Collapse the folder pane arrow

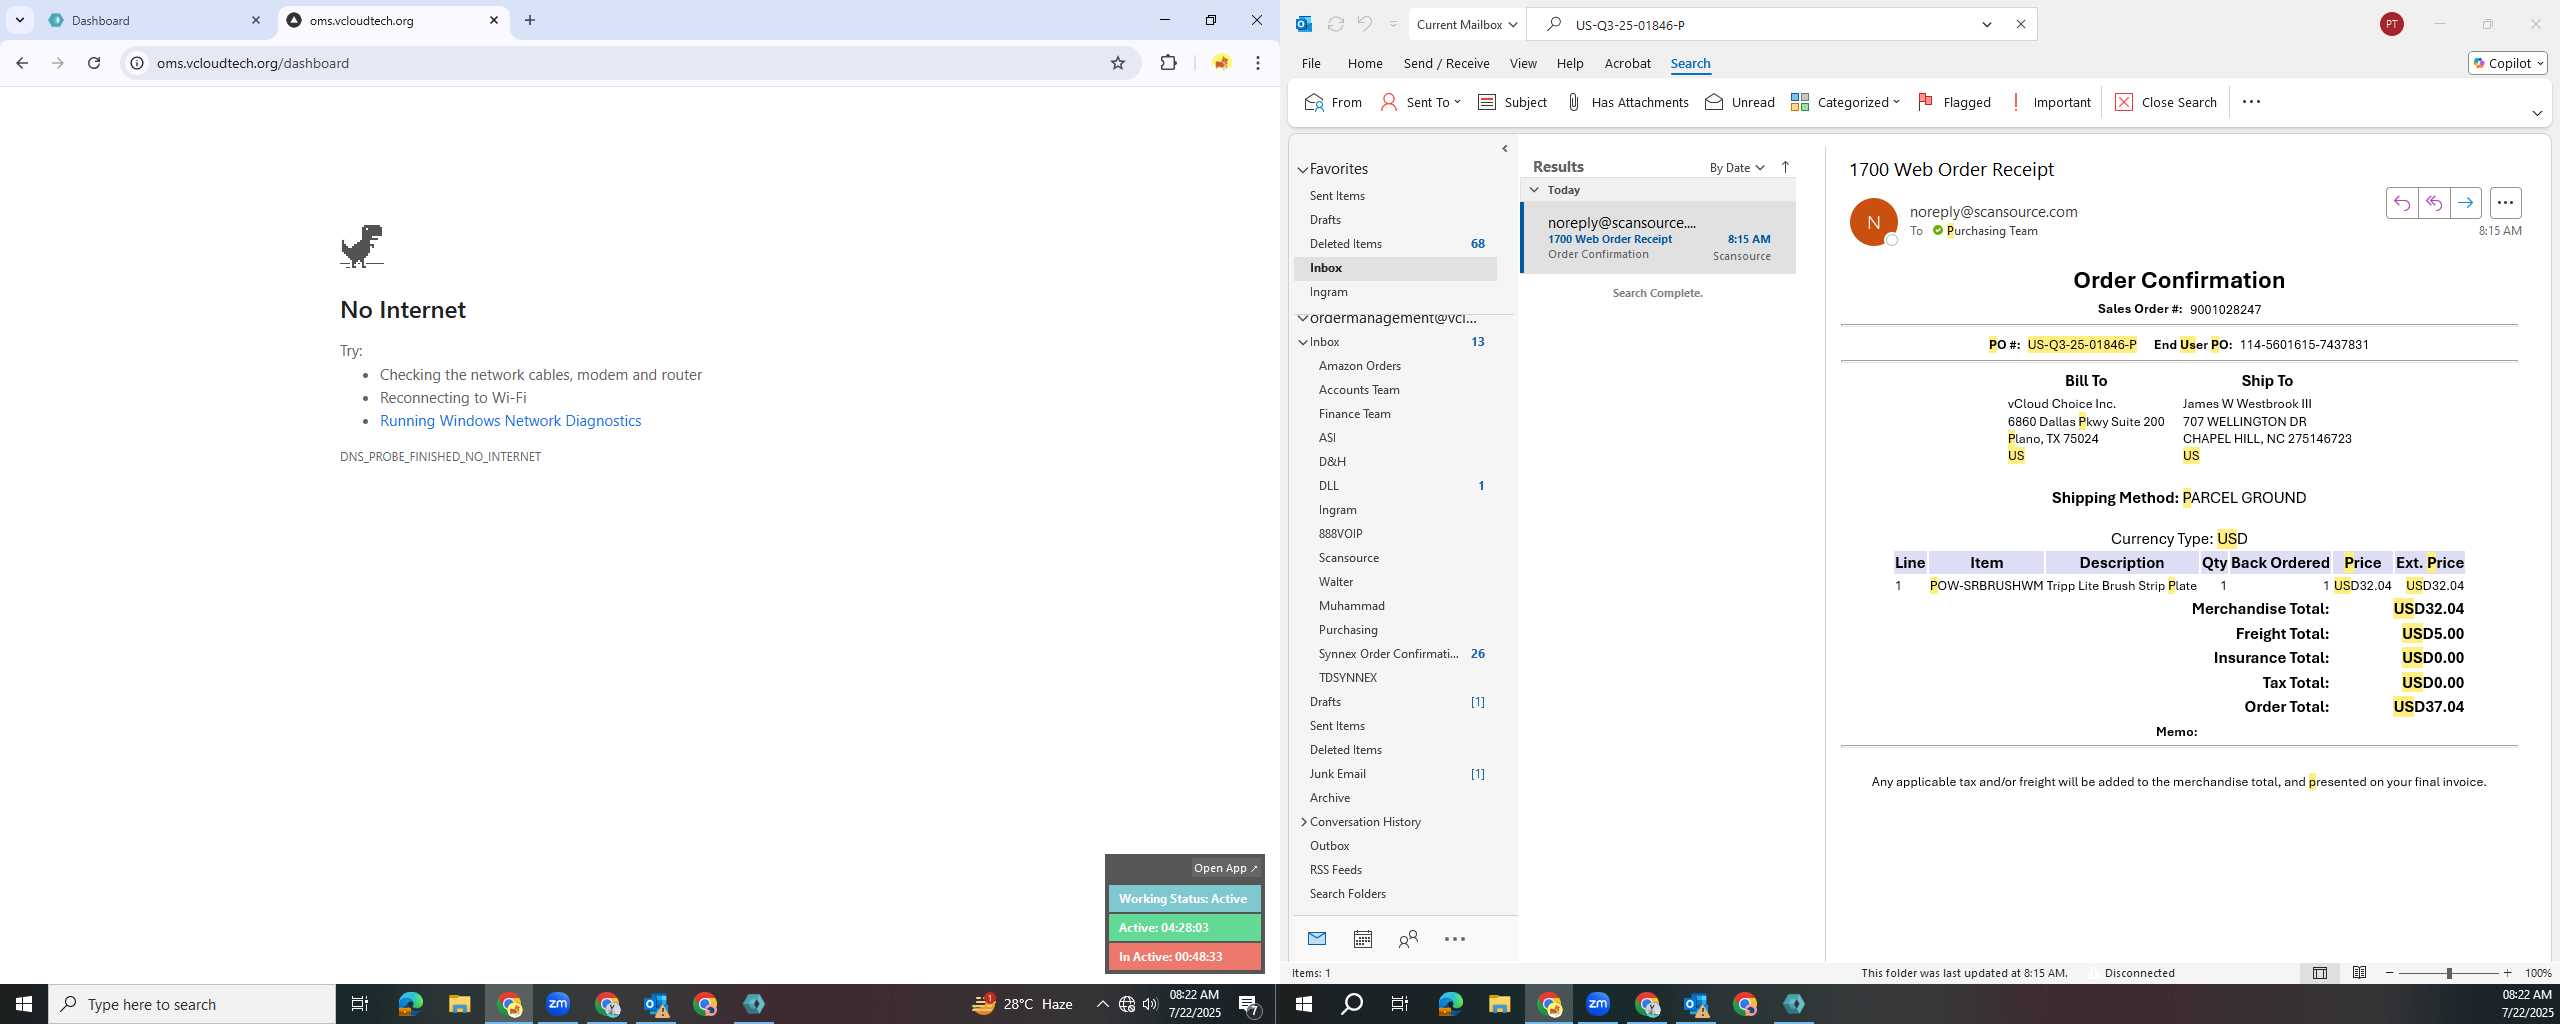(x=1505, y=149)
